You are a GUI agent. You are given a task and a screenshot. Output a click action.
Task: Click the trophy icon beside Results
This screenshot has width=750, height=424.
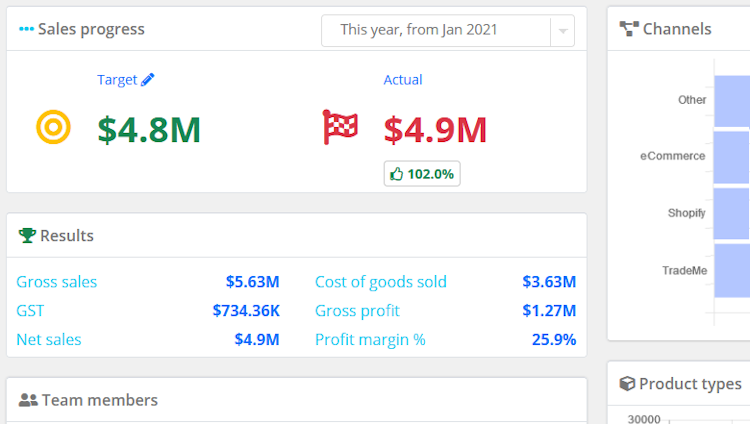(x=27, y=236)
